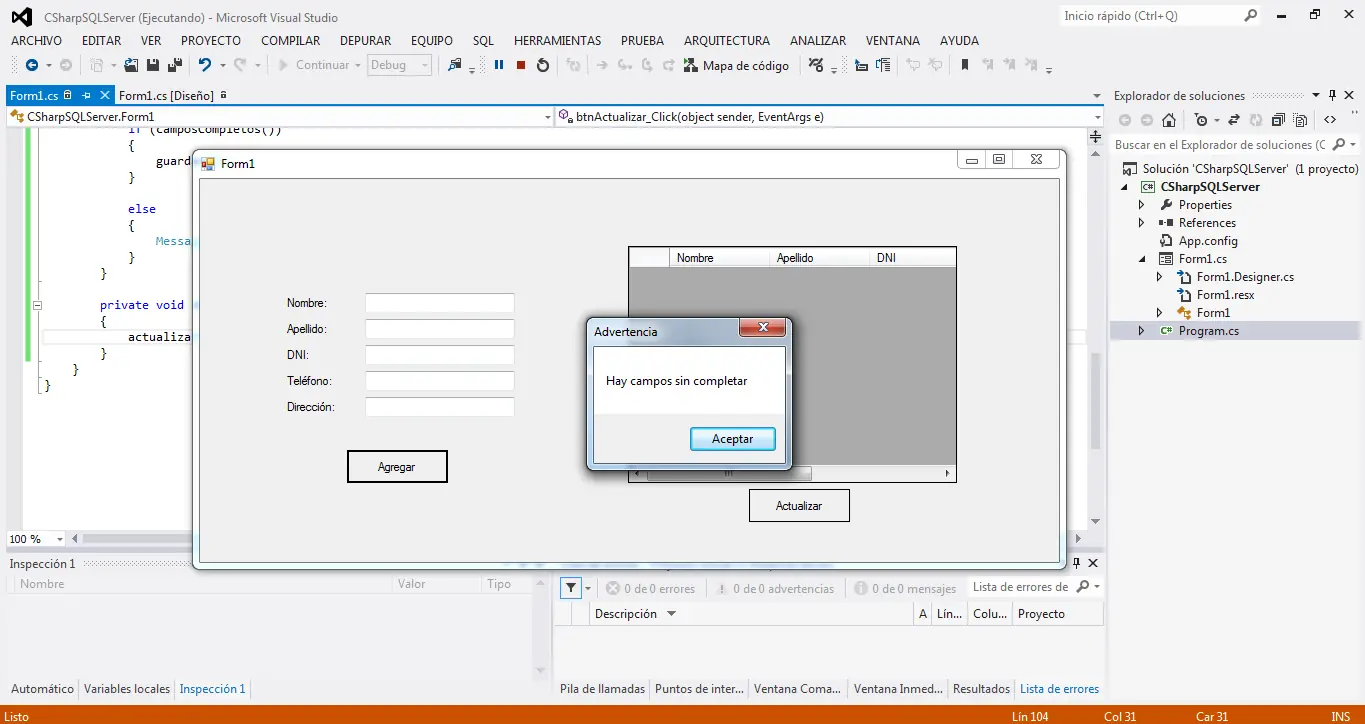1365x724 pixels.
Task: Click the navigate backward toolbar icon
Action: pyautogui.click(x=32, y=65)
